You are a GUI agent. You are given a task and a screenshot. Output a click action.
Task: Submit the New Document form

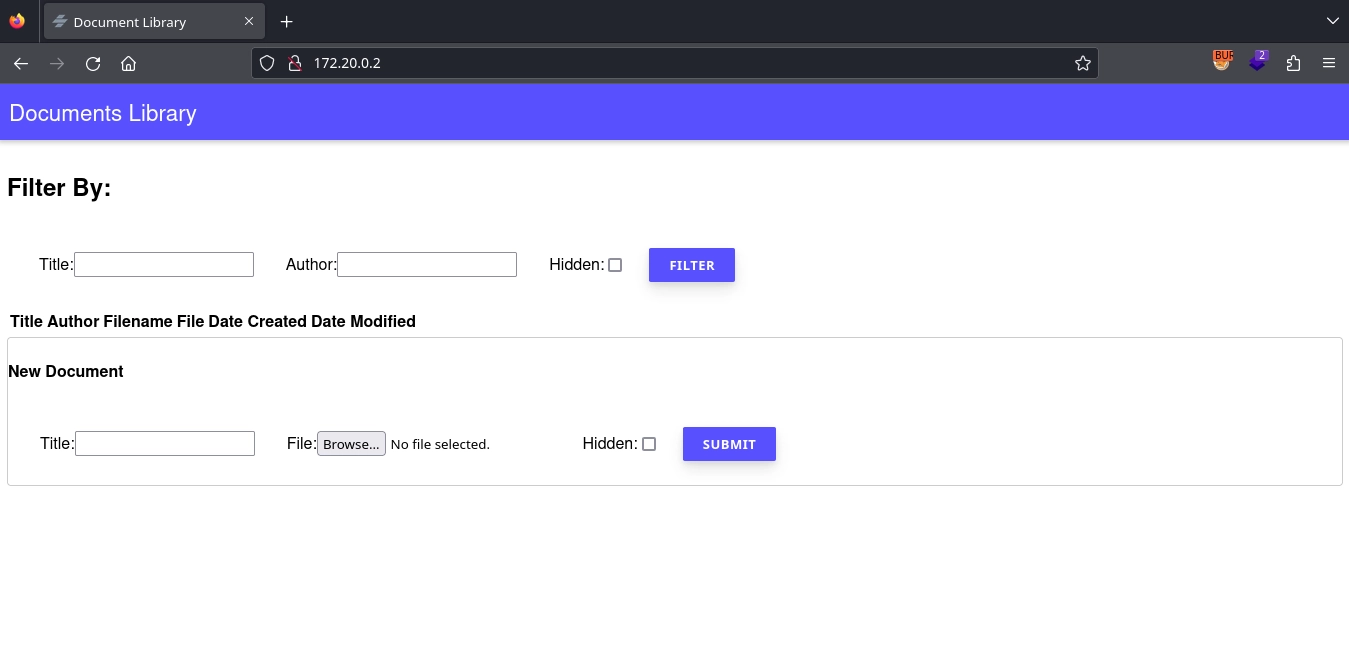tap(729, 444)
